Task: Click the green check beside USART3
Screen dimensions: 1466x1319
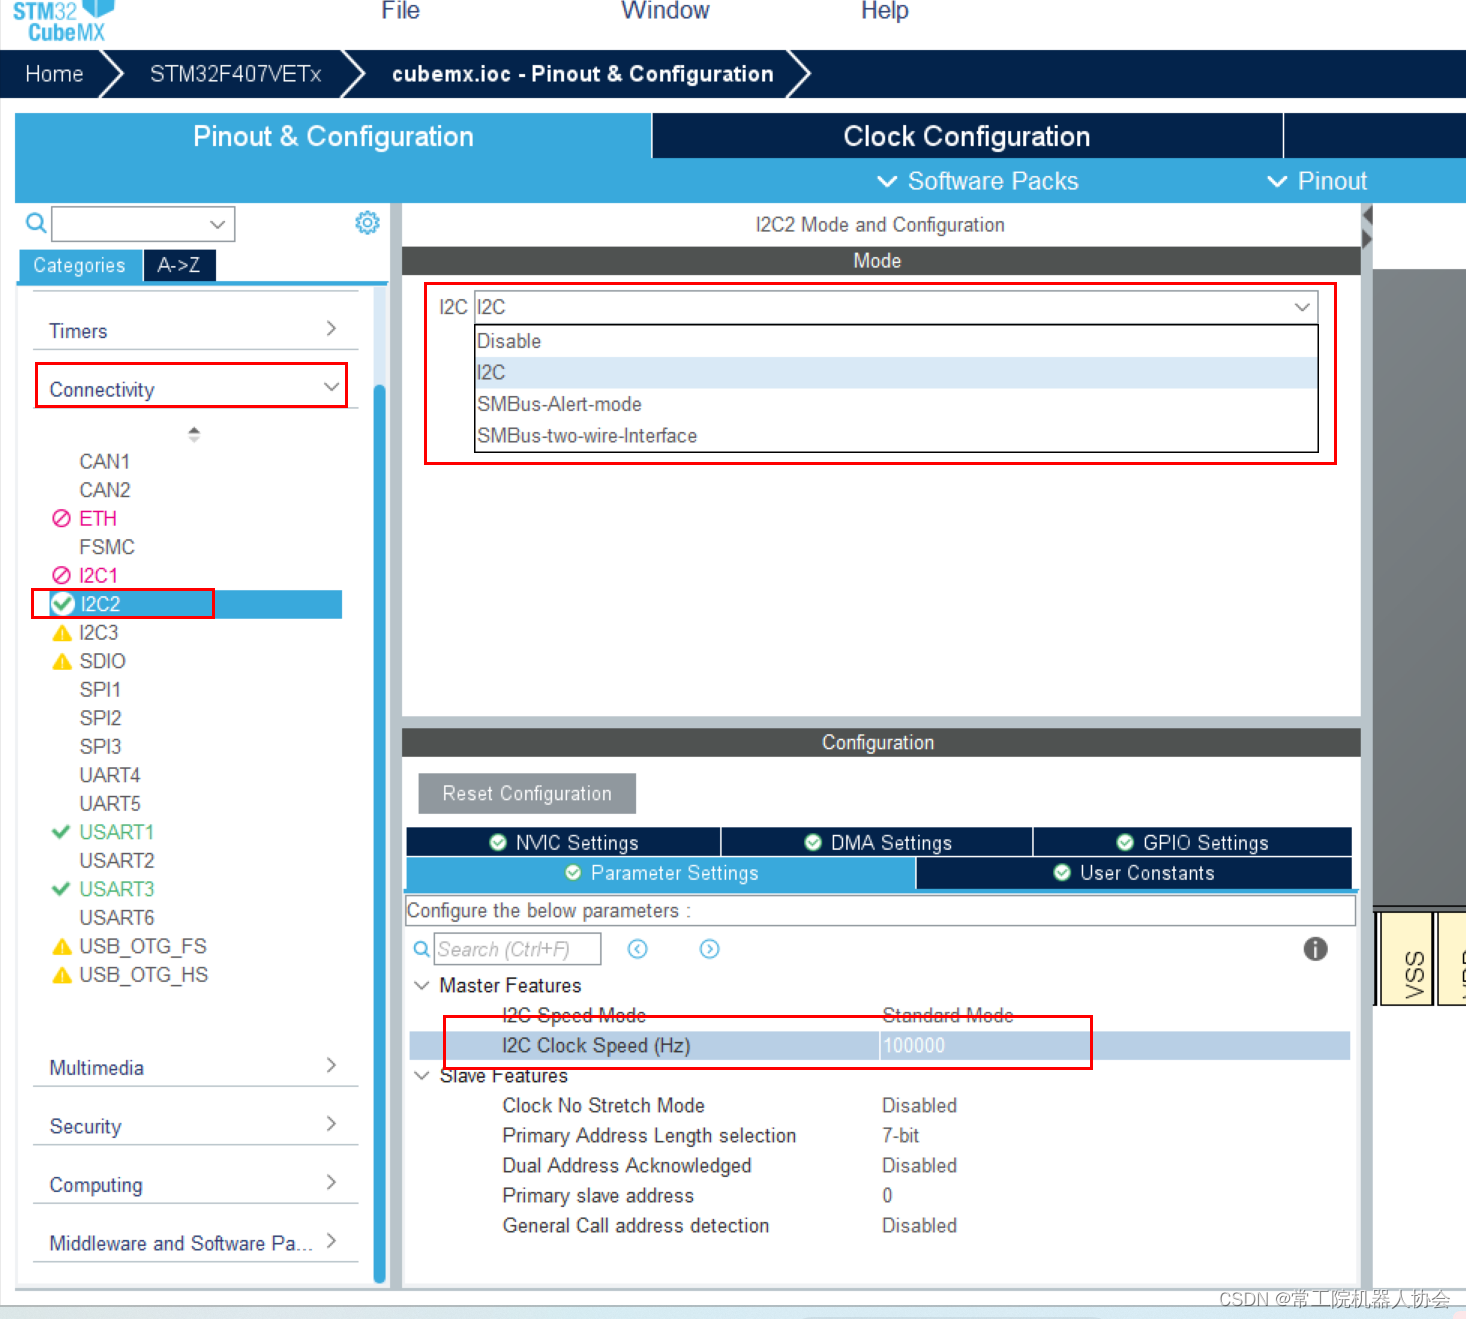Action: (61, 889)
